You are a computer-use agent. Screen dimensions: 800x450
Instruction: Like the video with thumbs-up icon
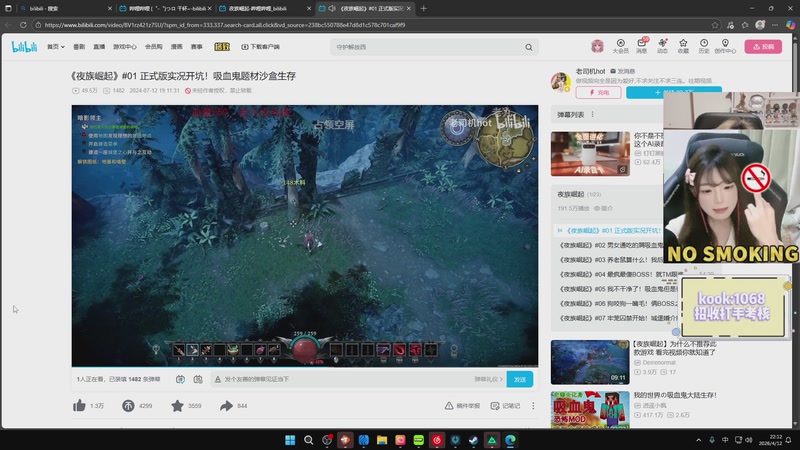(x=79, y=406)
